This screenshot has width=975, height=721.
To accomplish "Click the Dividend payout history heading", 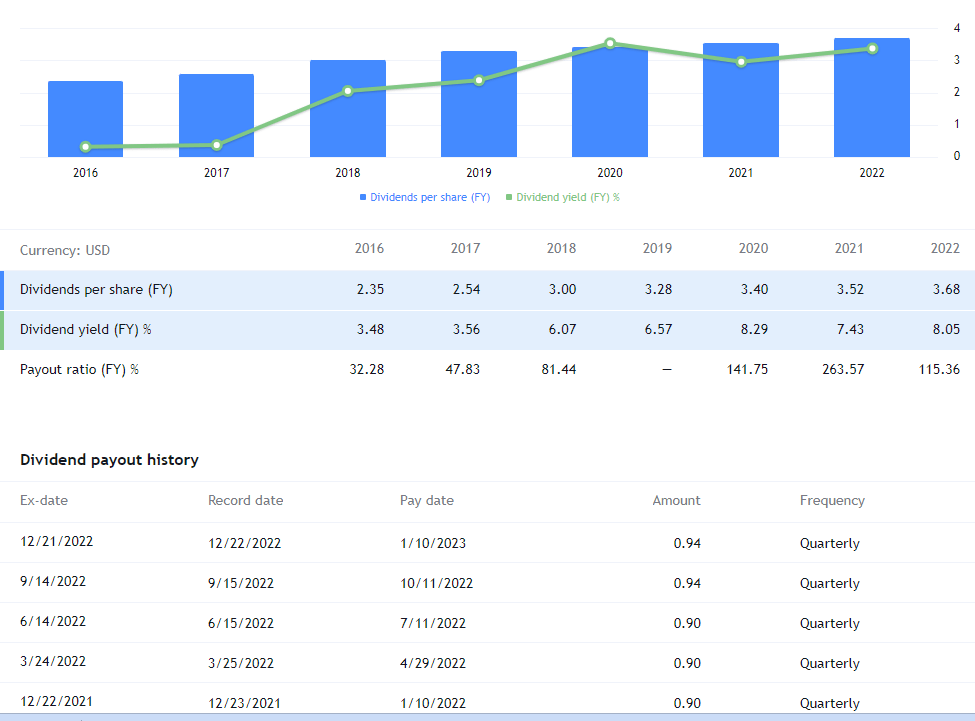I will point(108,459).
